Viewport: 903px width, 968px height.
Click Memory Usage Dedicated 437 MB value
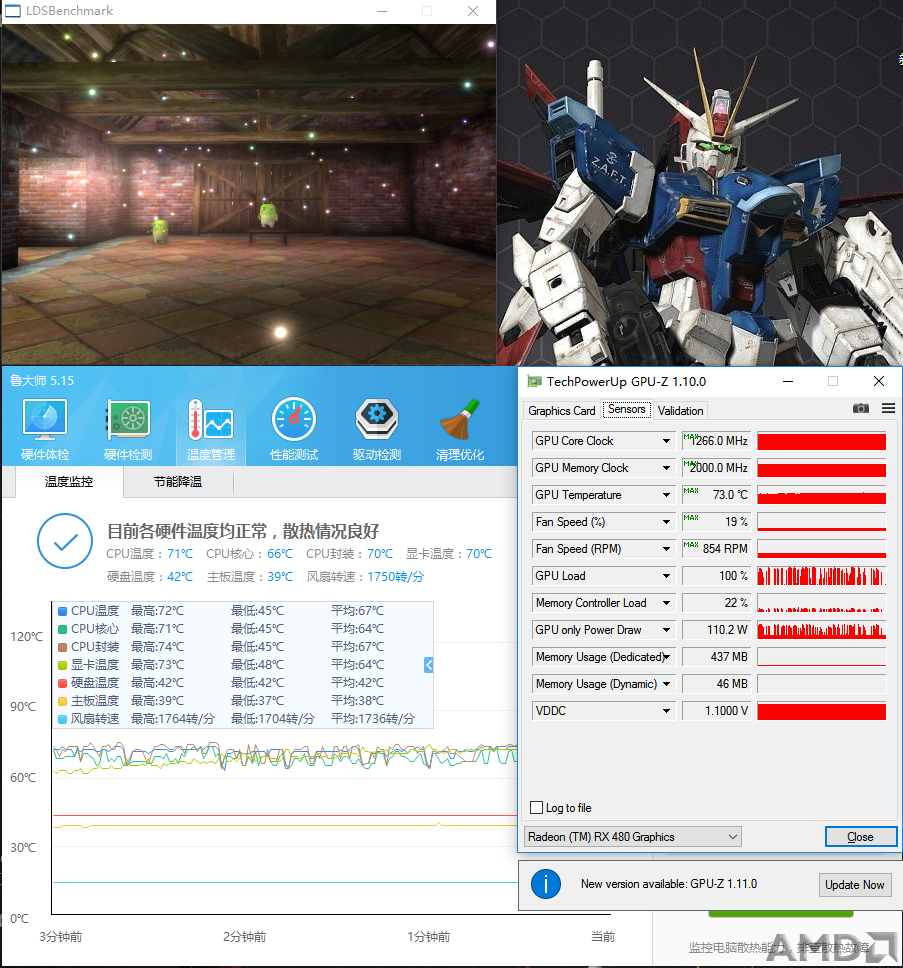point(717,657)
